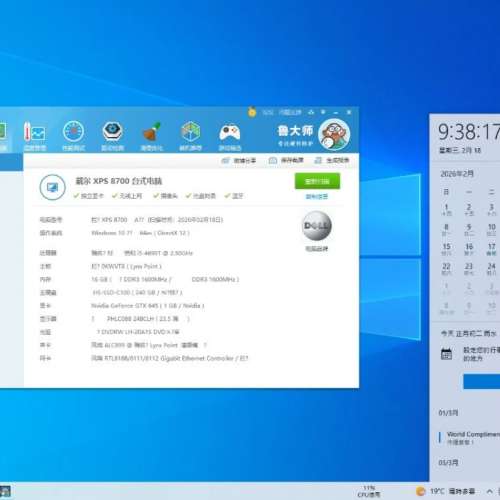This screenshot has height=500, width=500.
Task: Click the 电脑品牌 label under the Dell logo
Action: (x=317, y=249)
